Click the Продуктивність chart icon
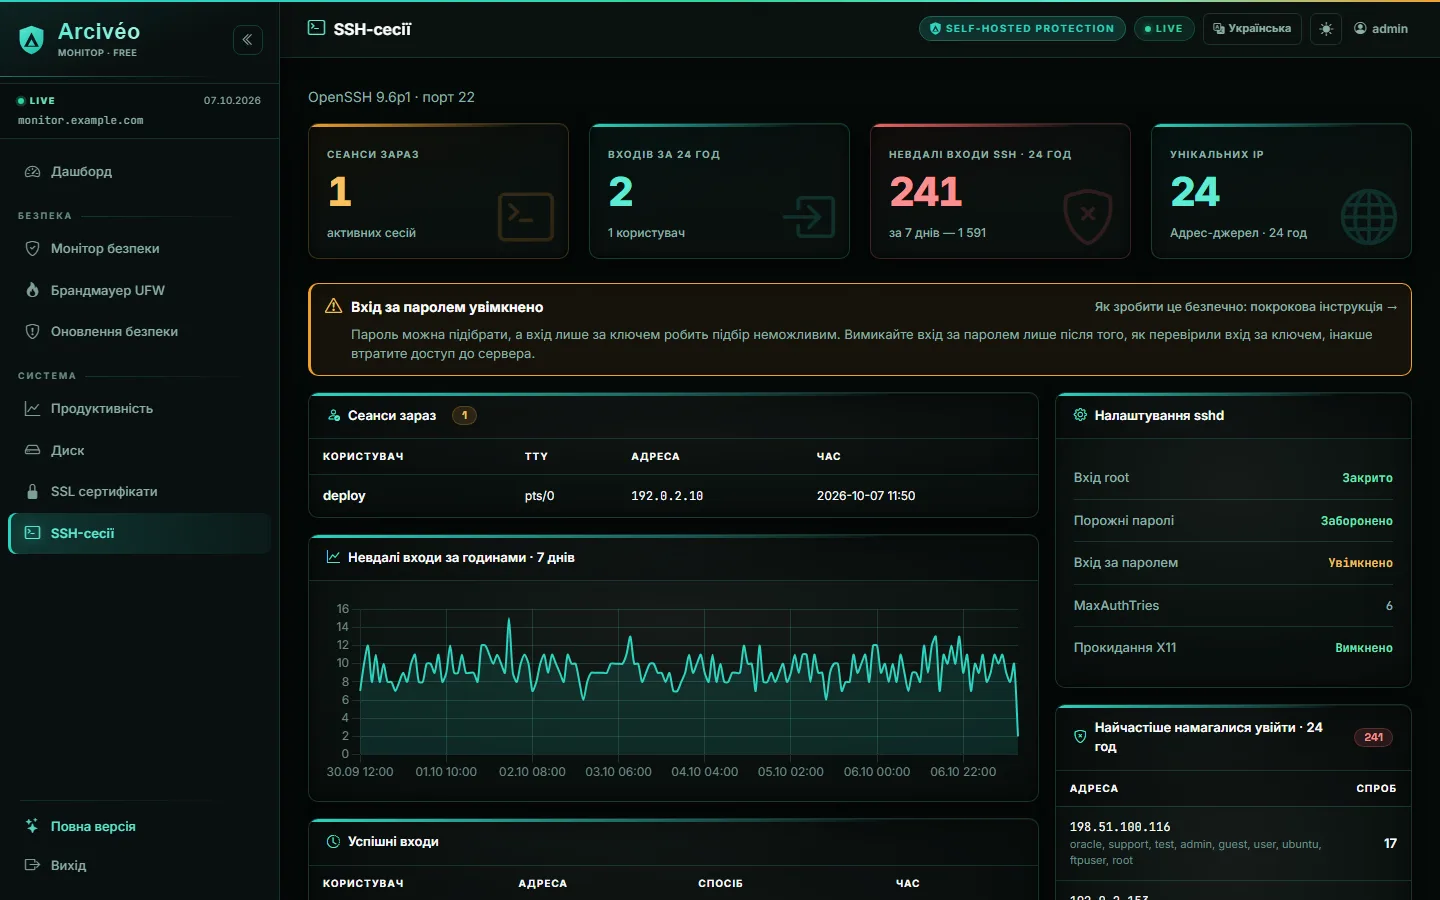Screen dimensions: 1440x900 32,408
